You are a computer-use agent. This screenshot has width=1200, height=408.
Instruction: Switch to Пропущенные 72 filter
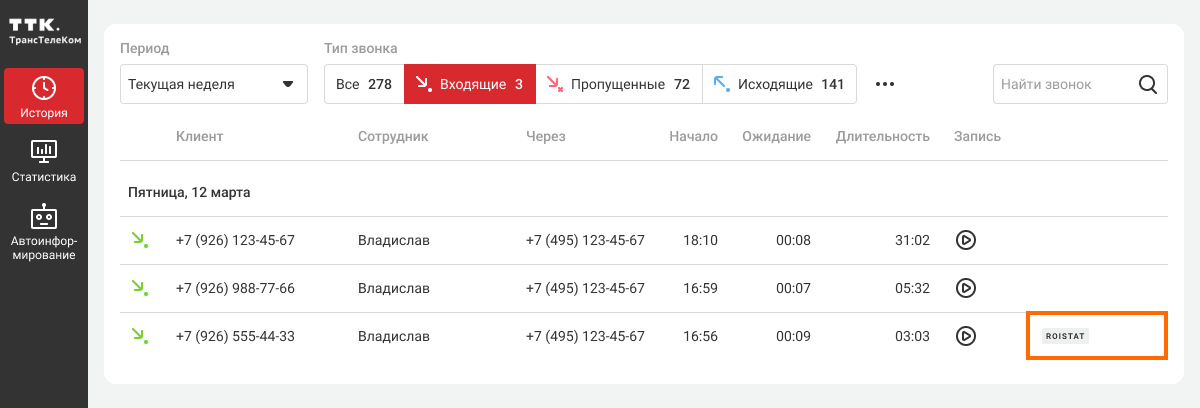(x=618, y=85)
